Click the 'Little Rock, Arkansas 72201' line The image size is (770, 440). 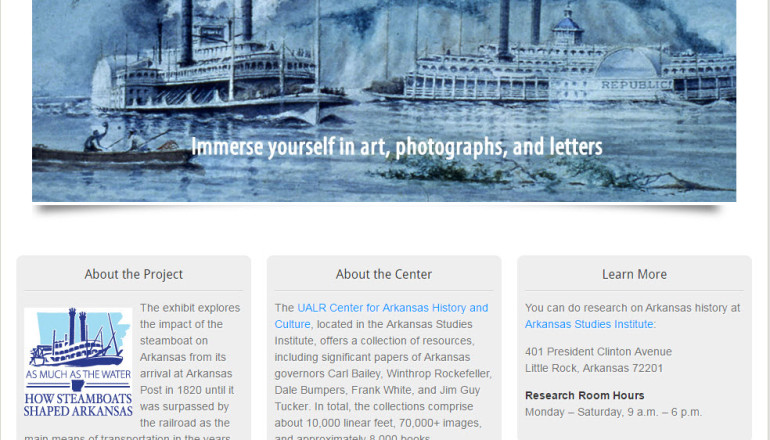[594, 368]
